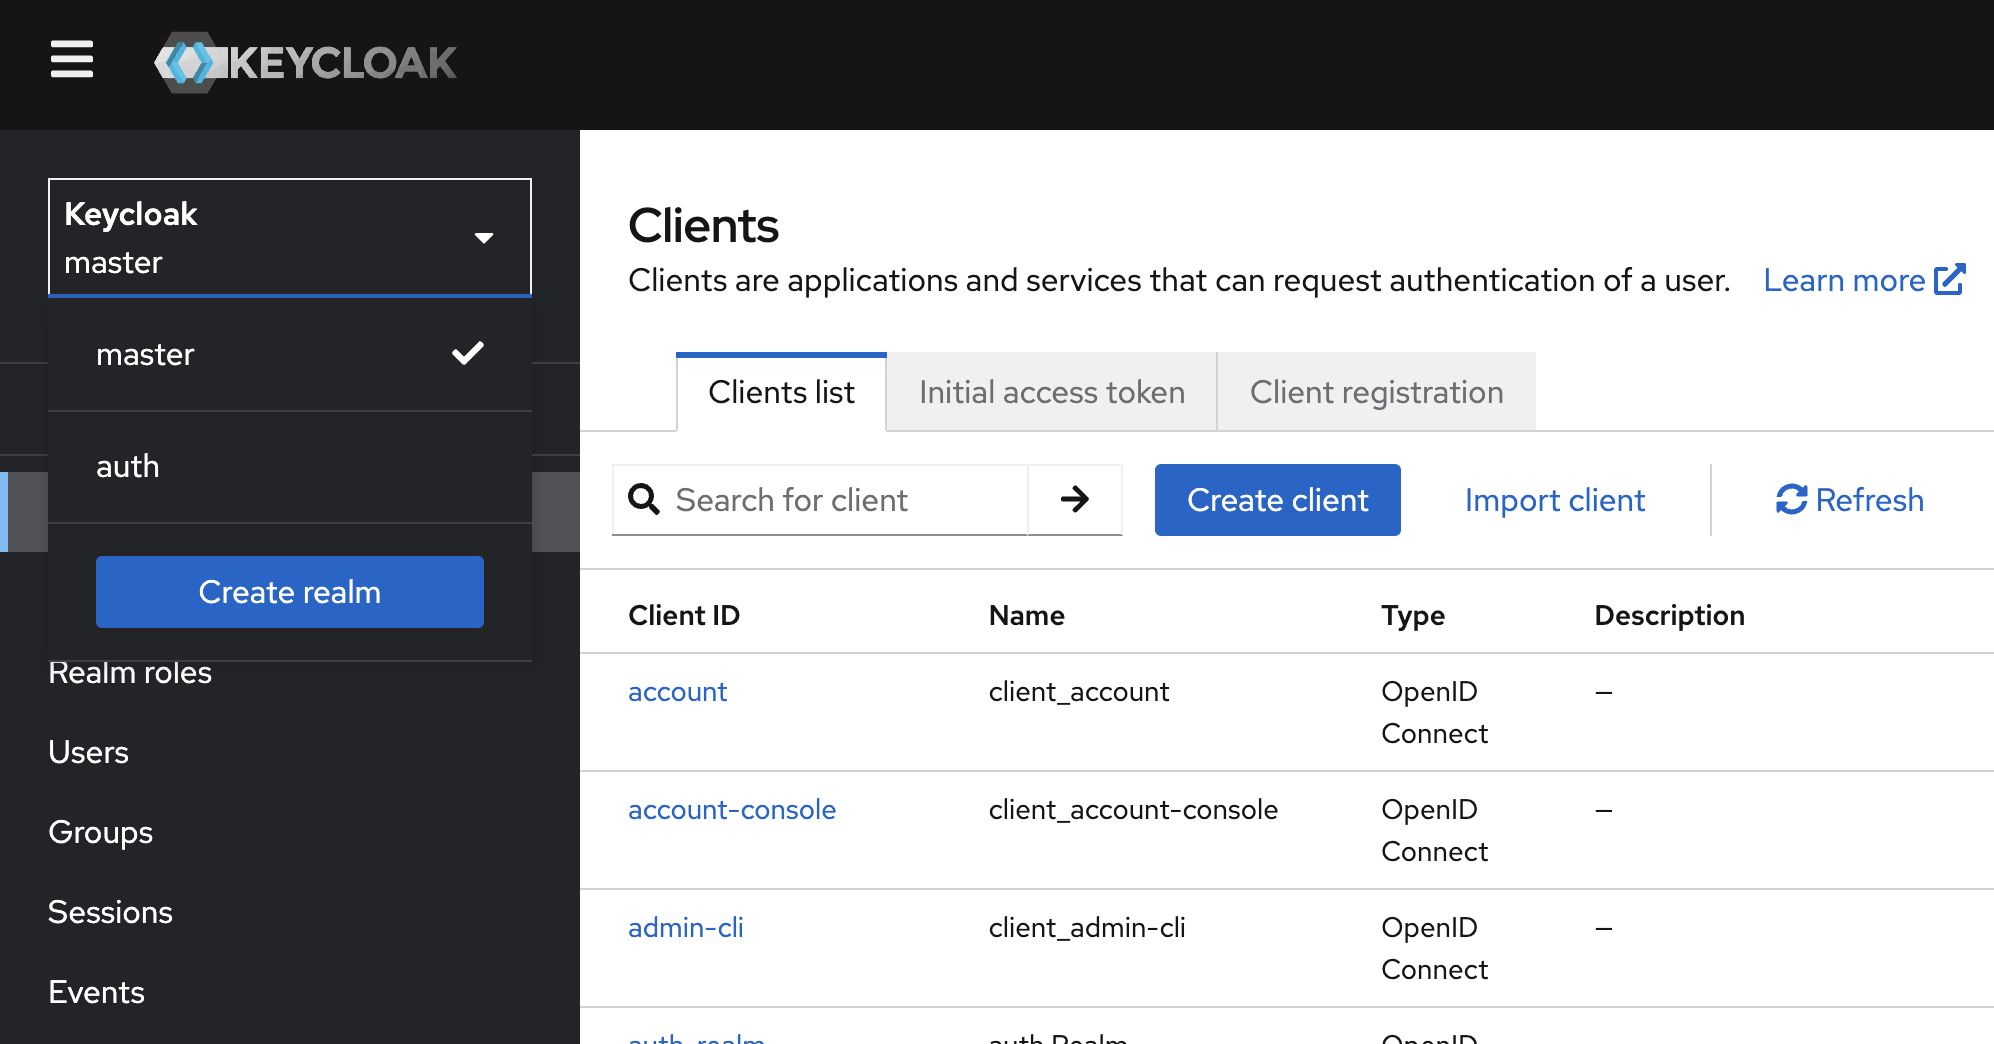
Task: Open the account-console client link
Action: 732,810
